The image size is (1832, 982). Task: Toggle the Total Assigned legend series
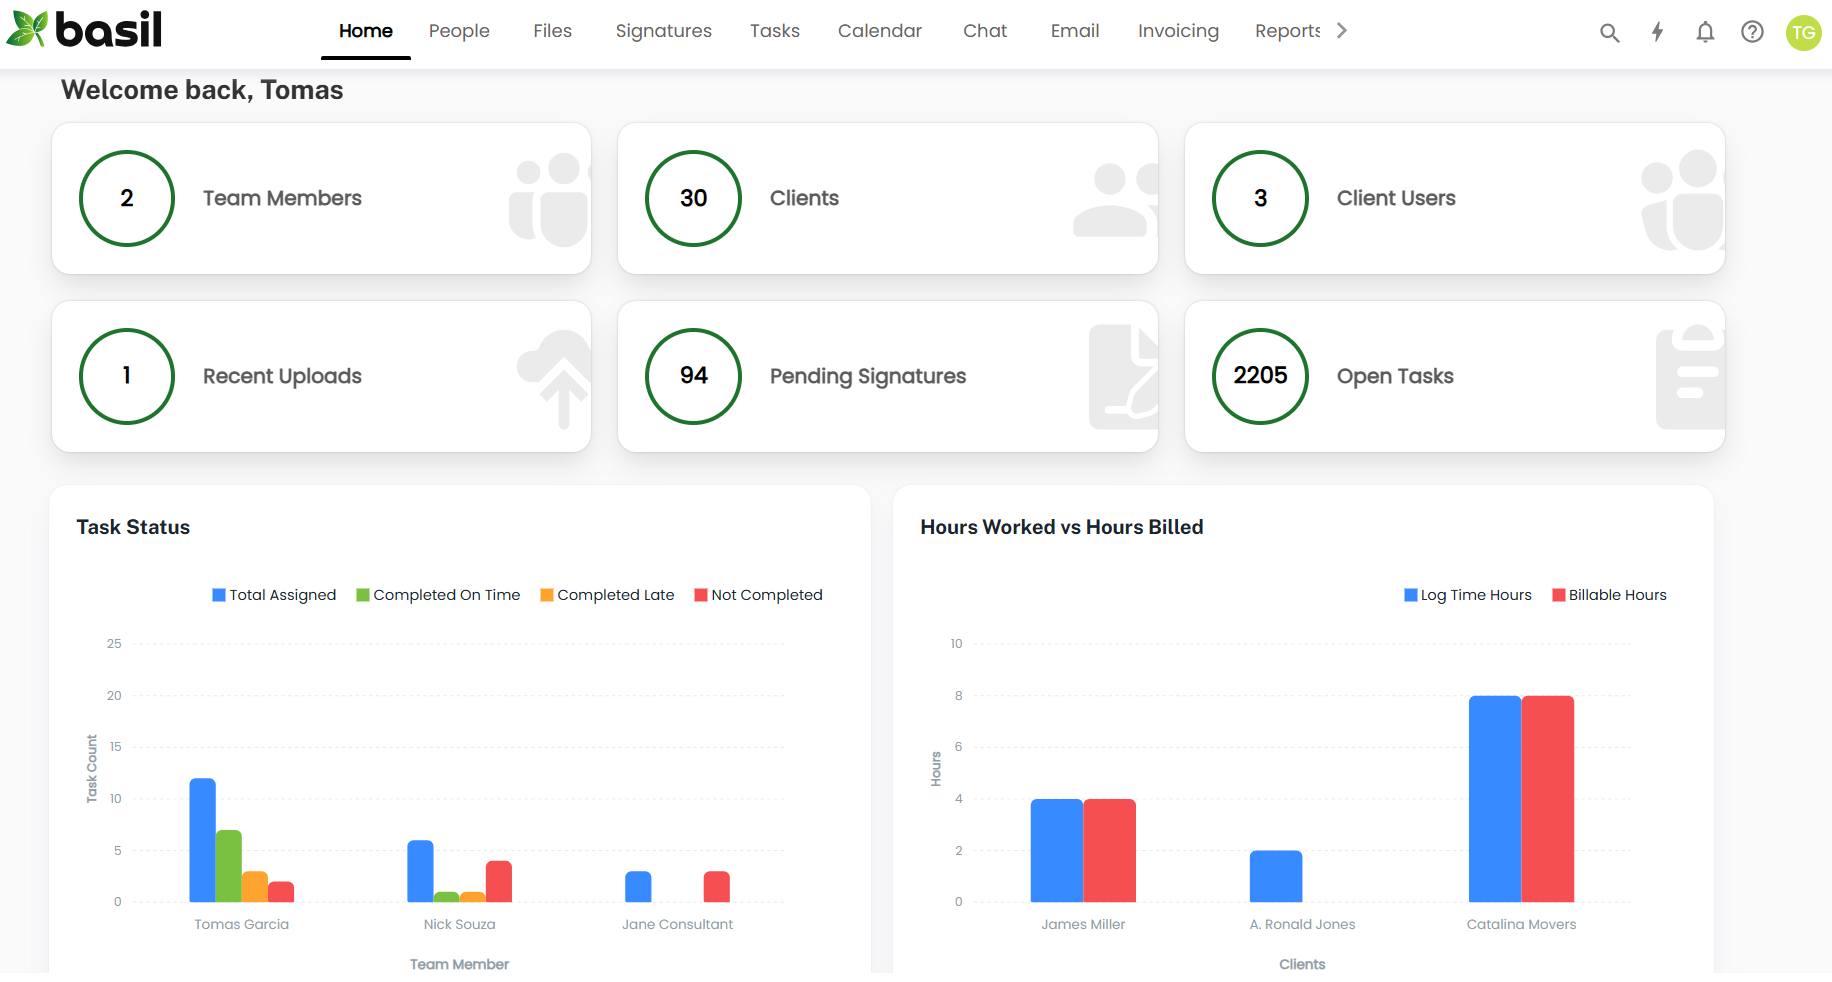tap(274, 595)
